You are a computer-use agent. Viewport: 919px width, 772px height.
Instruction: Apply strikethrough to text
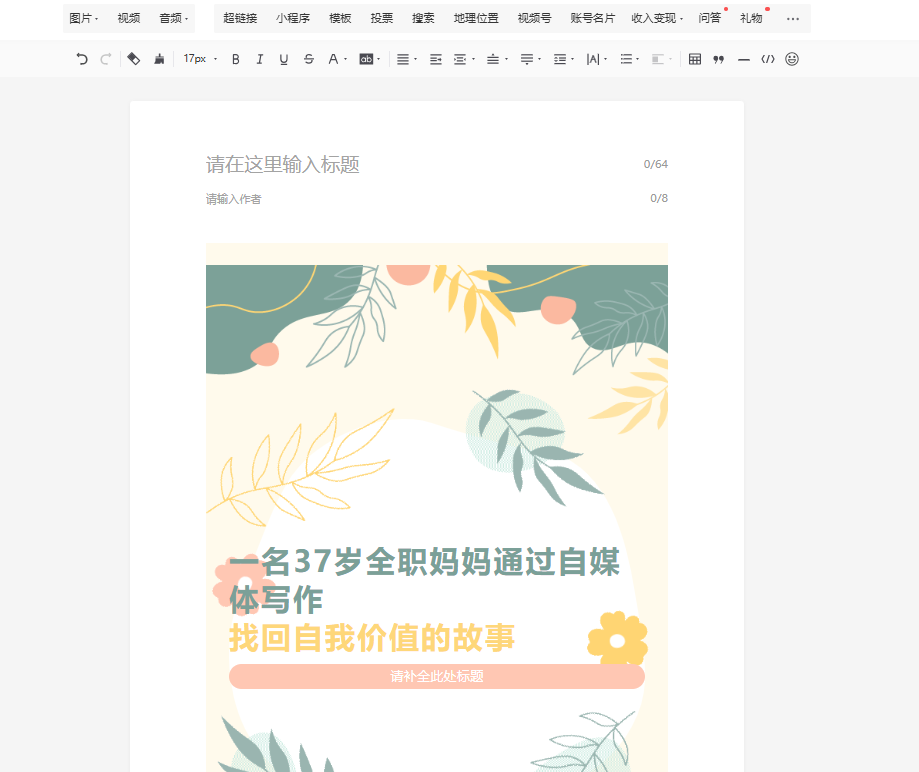(x=308, y=59)
